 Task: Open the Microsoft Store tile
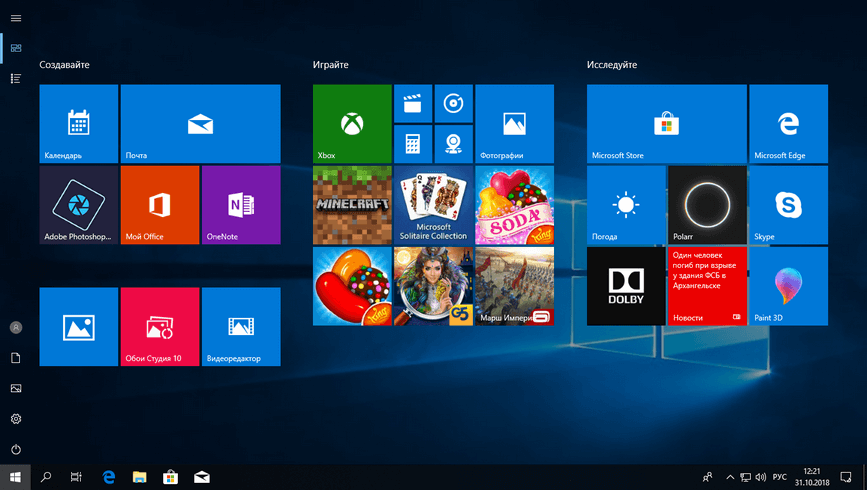point(667,123)
